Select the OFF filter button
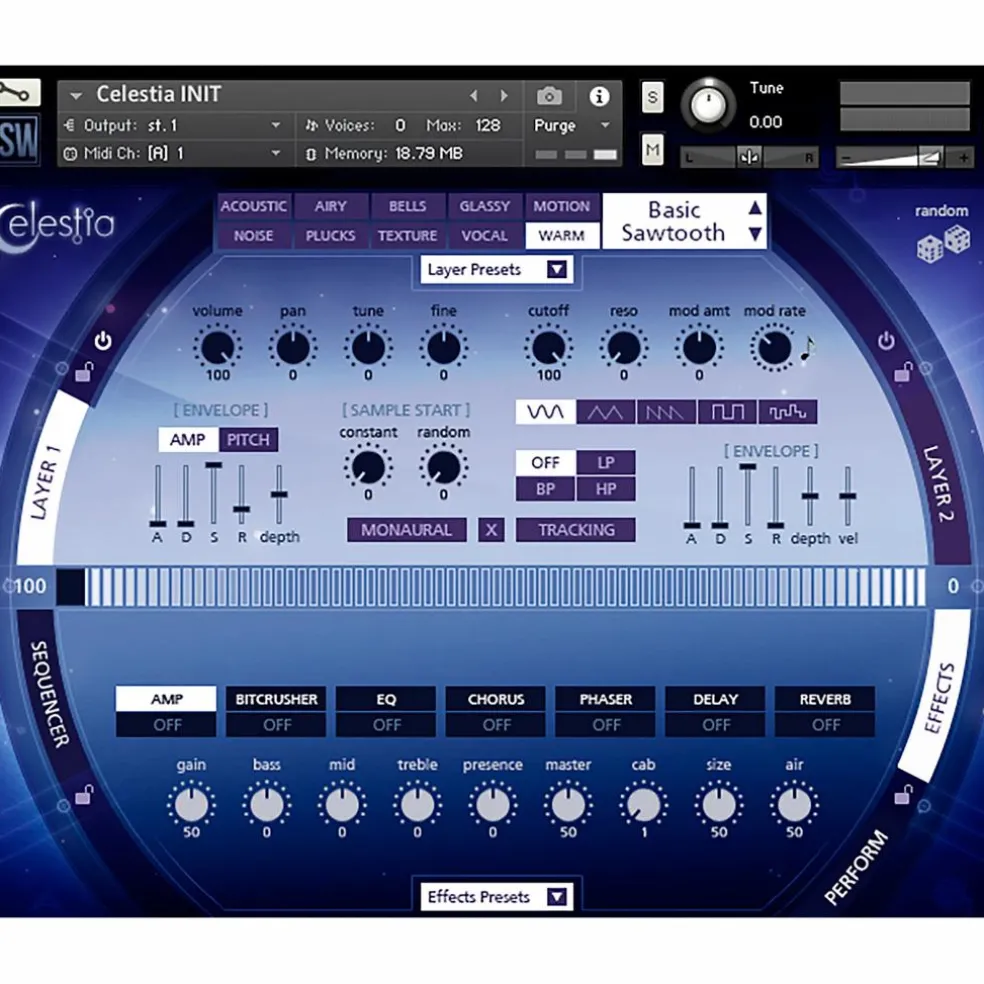 545,463
